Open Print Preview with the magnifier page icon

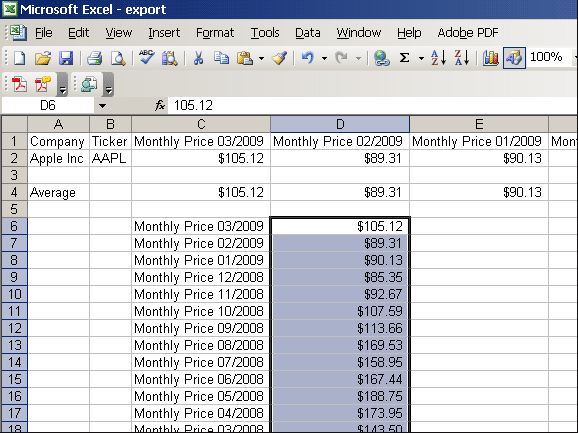(x=118, y=58)
